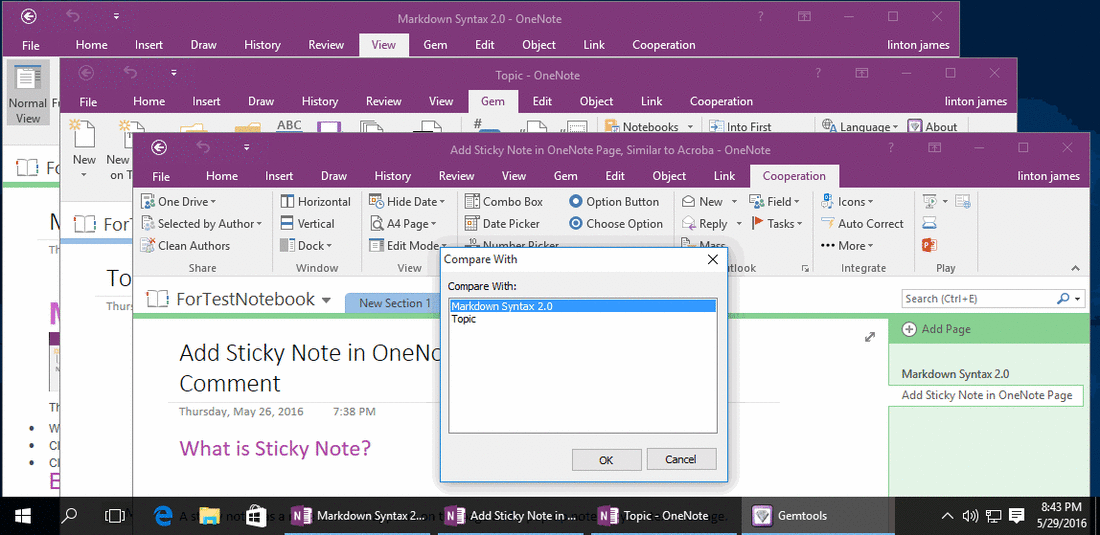Open Windows Start menu
This screenshot has width=1100, height=535.
23,516
